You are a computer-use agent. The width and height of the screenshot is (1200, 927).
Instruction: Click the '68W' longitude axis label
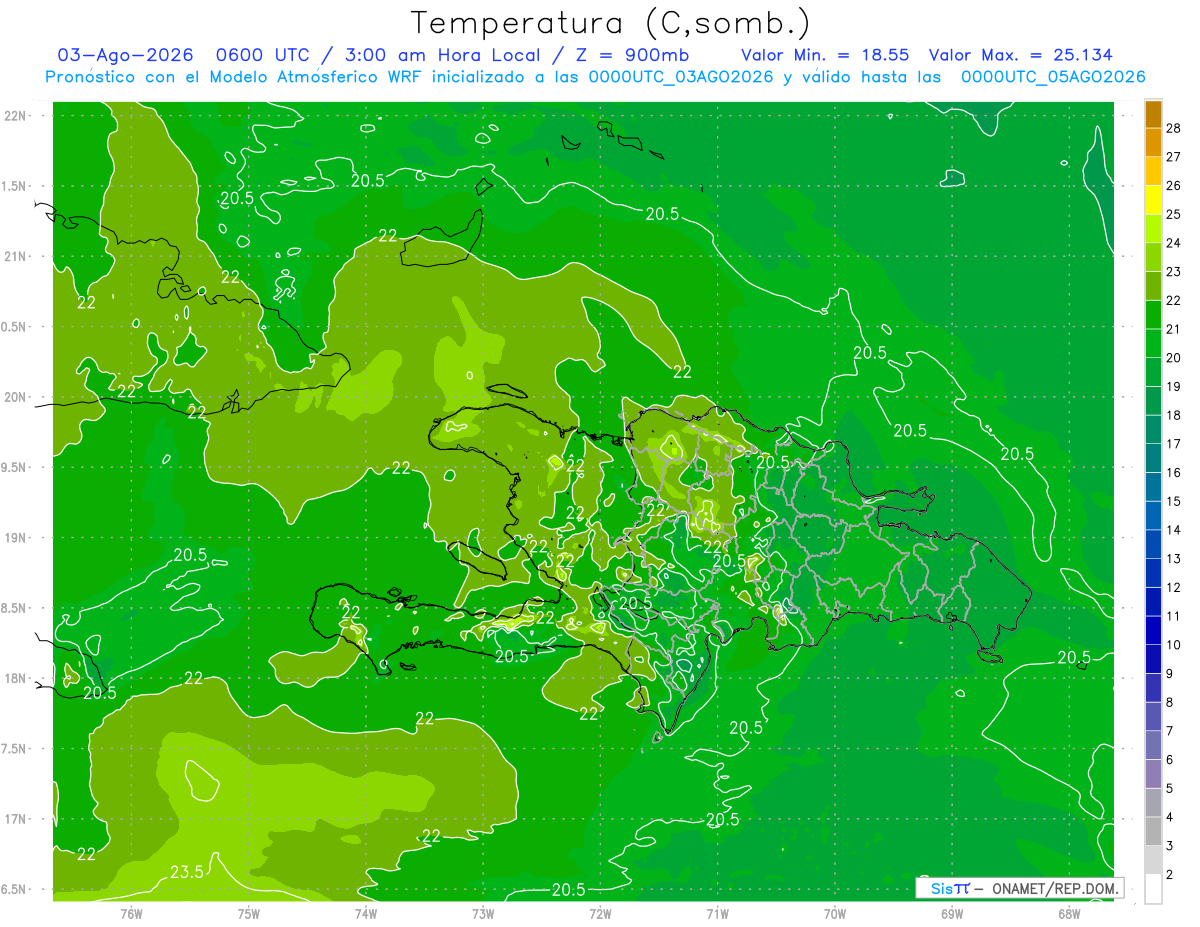point(1068,913)
